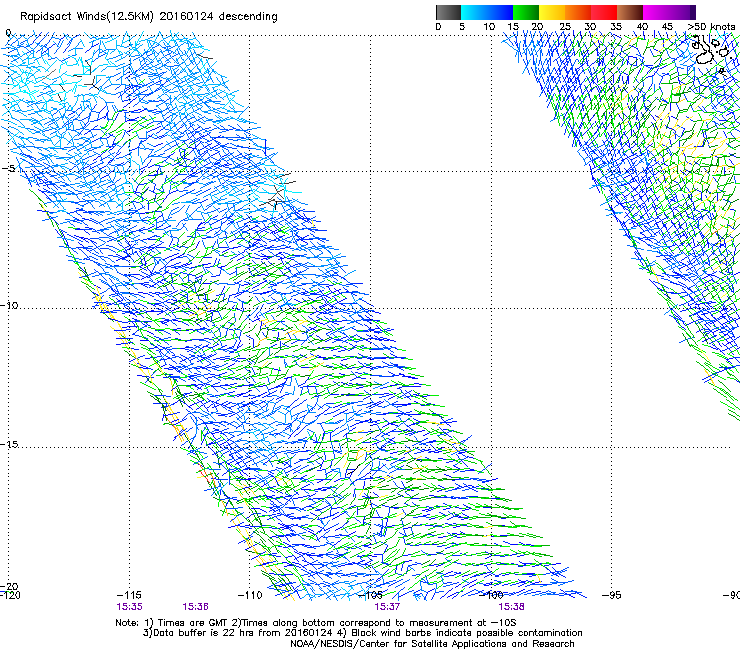Click the NOAA/NESDIS credit line
The width and height of the screenshot is (740, 650).
point(432,644)
